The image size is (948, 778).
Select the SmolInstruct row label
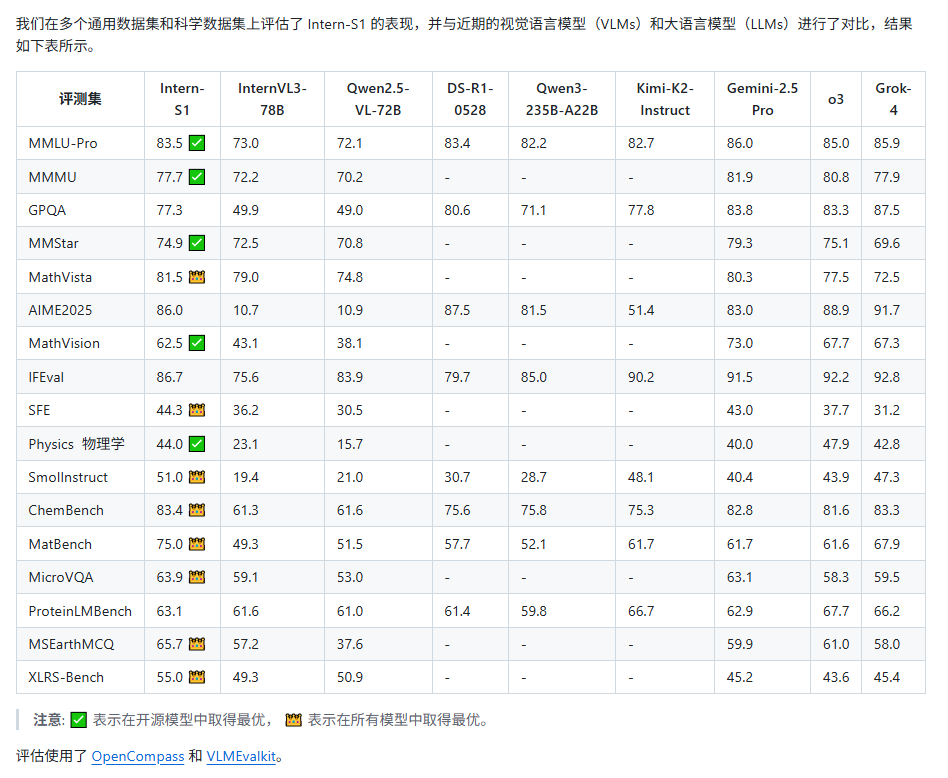click(68, 477)
